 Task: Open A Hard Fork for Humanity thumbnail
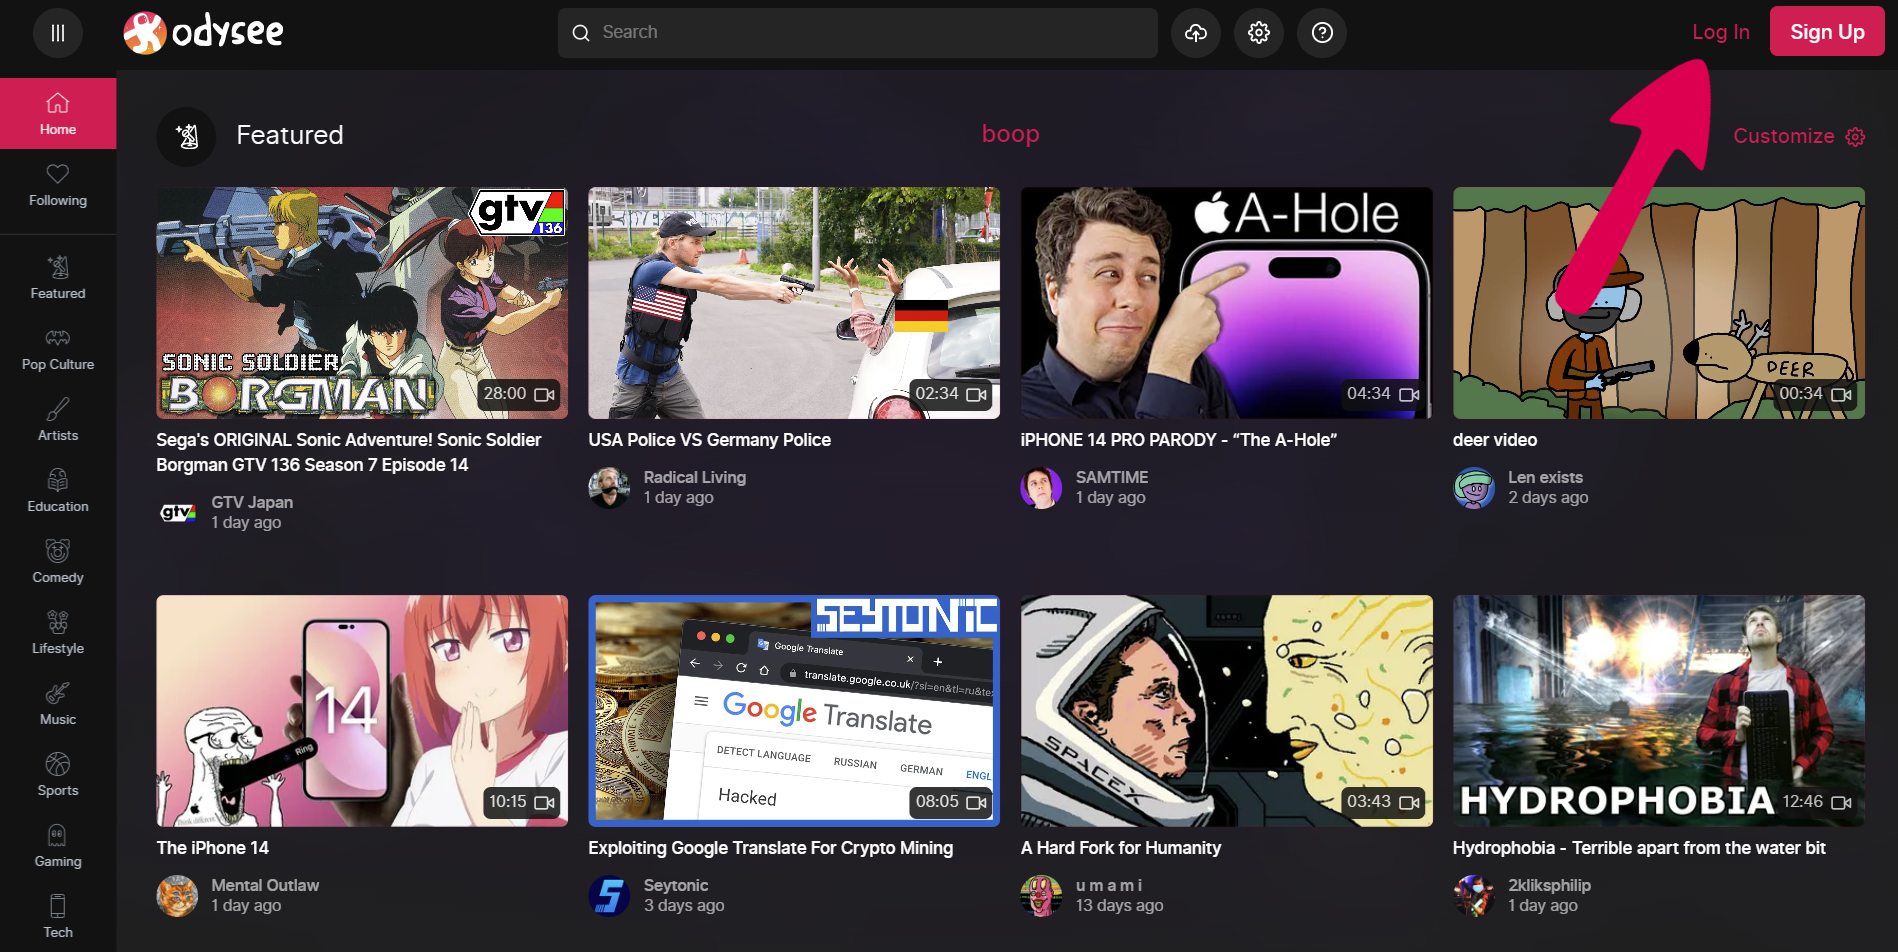point(1226,711)
